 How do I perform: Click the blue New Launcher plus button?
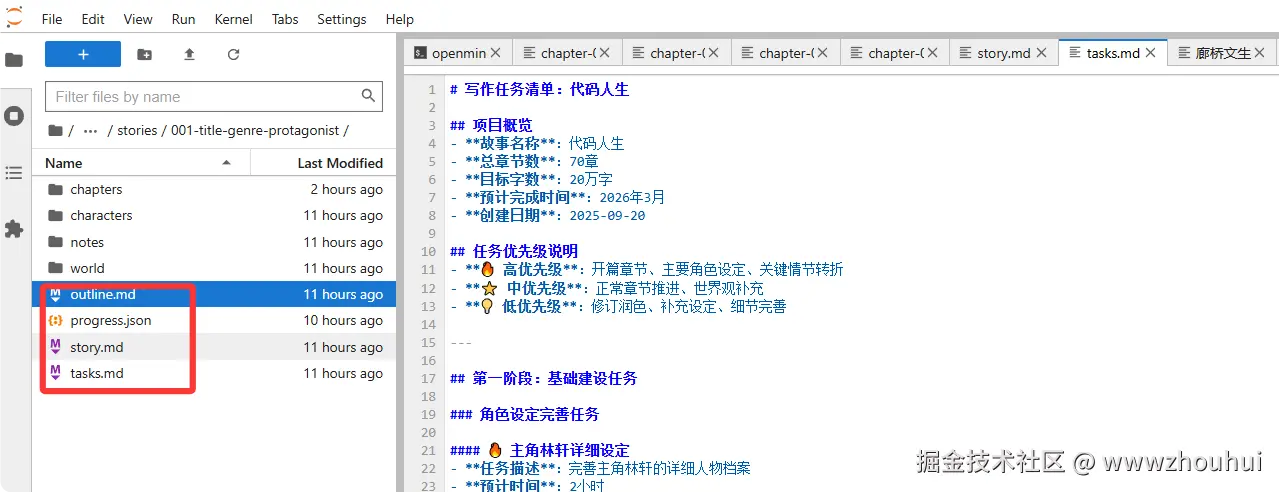pyautogui.click(x=83, y=54)
